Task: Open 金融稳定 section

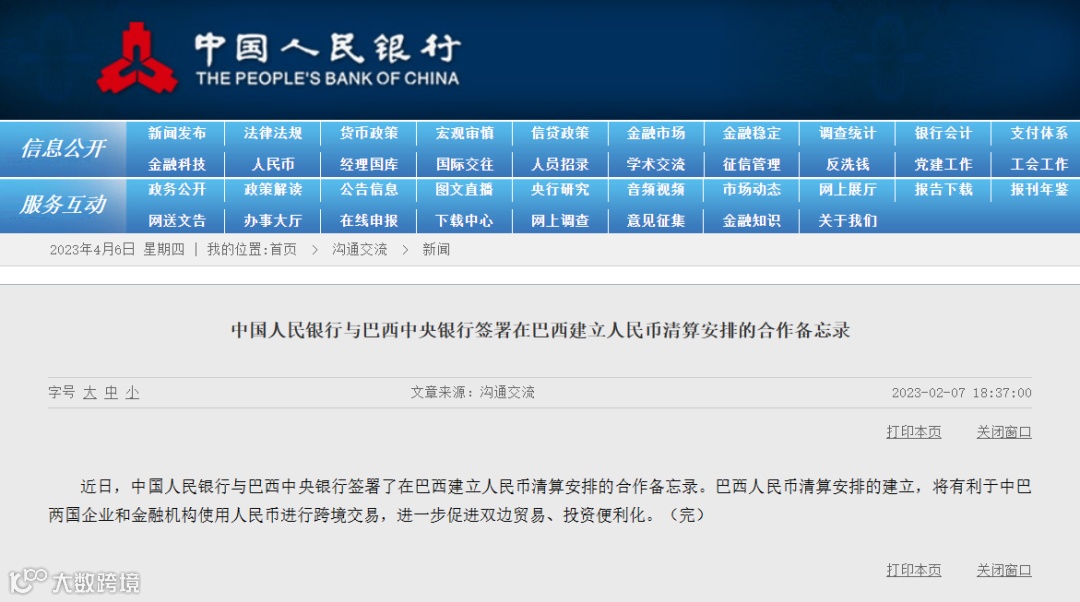Action: pos(751,133)
